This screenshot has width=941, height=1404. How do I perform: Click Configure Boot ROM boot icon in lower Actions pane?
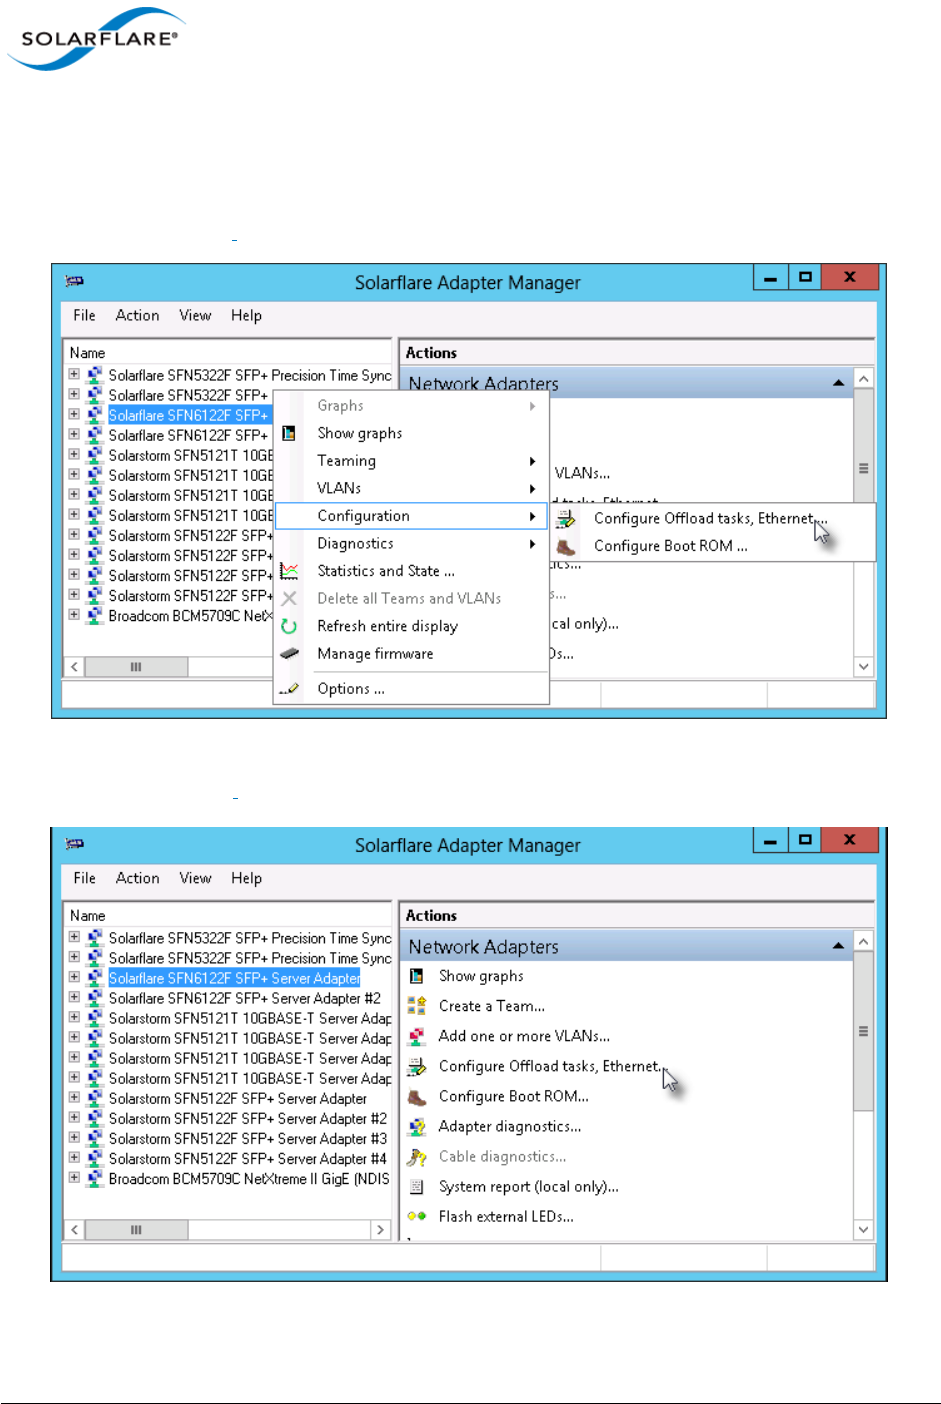(417, 1097)
